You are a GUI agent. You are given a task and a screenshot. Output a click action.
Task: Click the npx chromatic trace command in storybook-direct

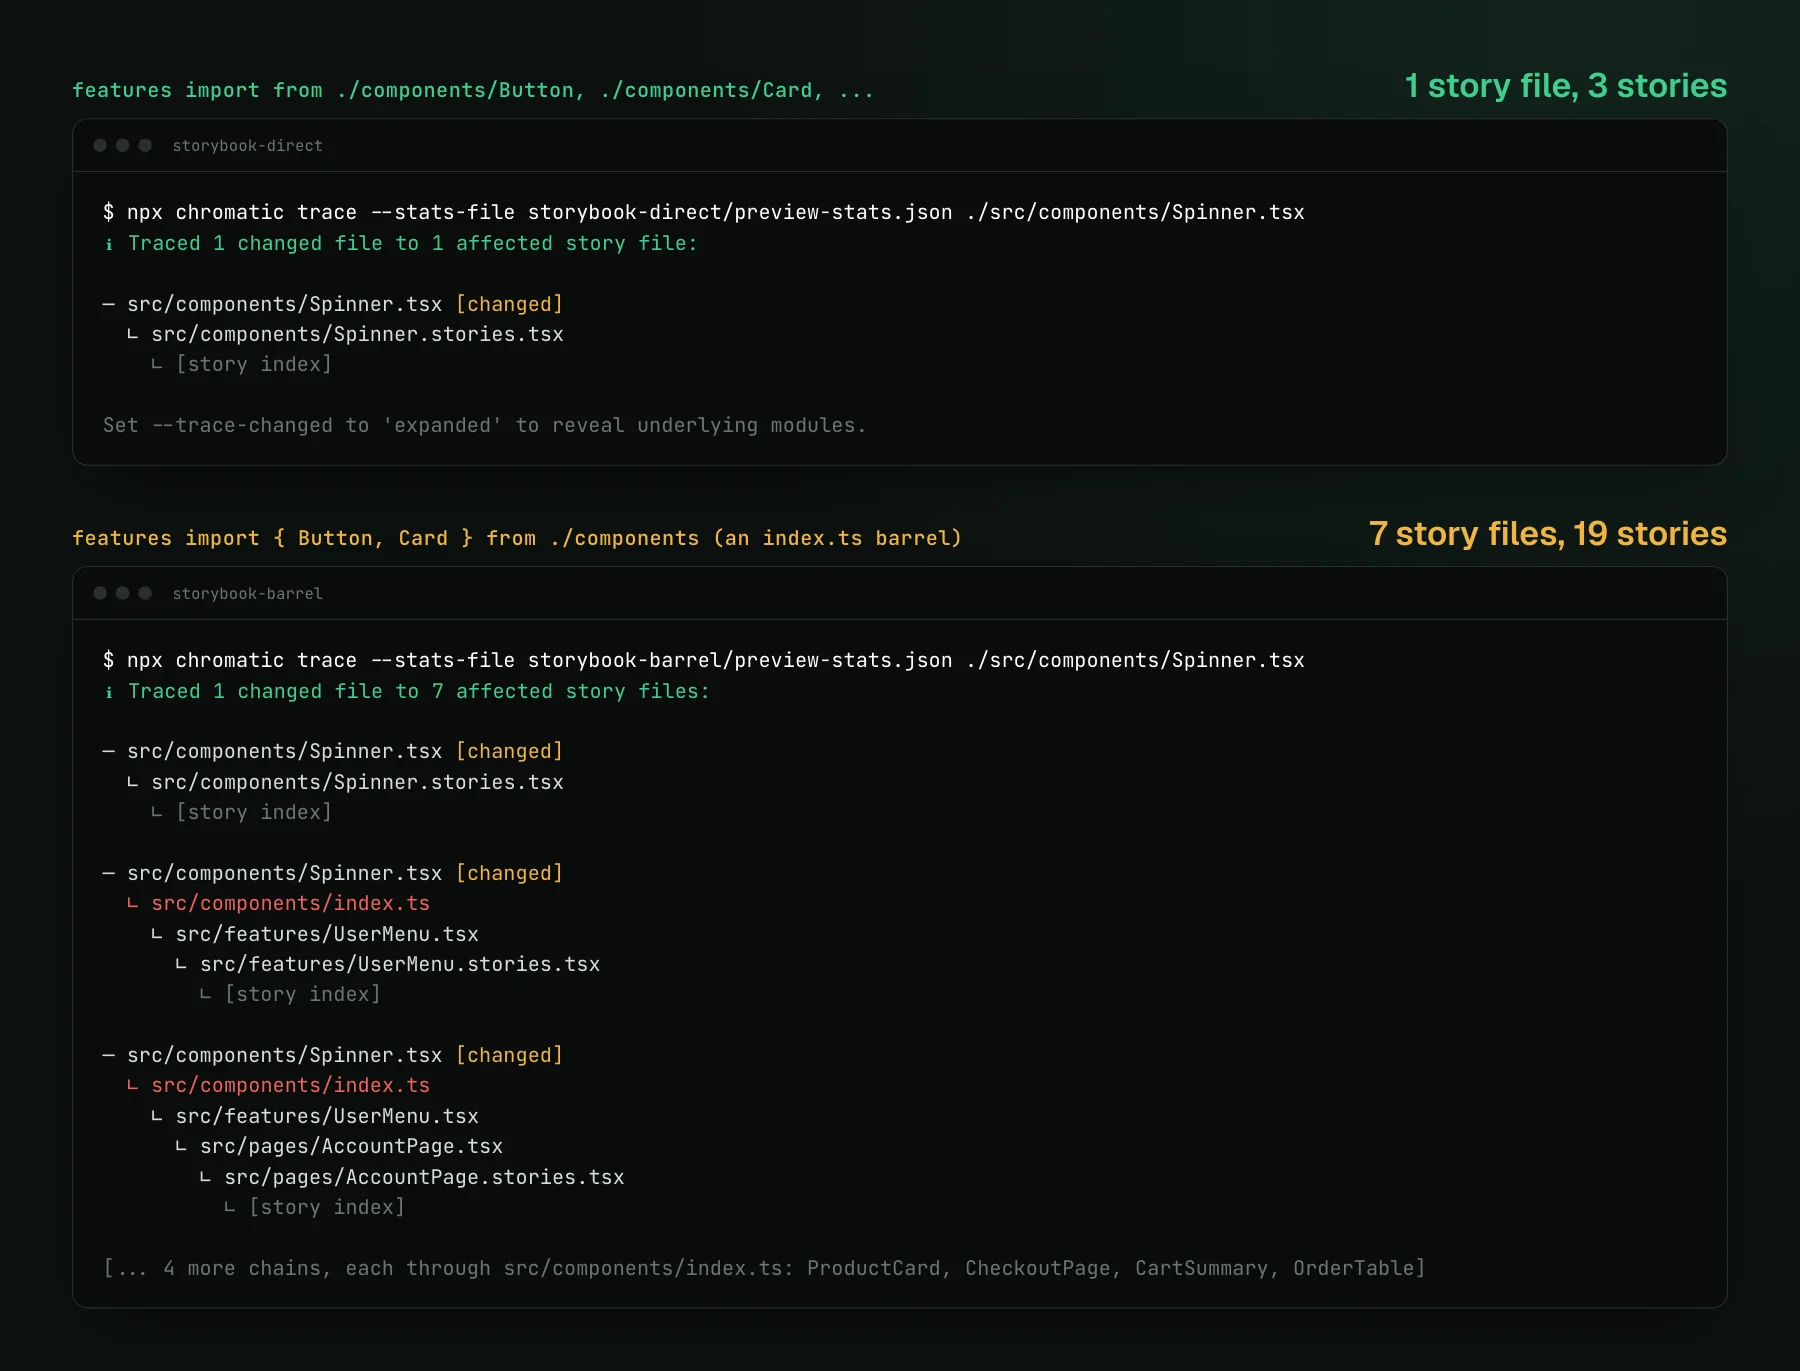pyautogui.click(x=704, y=213)
